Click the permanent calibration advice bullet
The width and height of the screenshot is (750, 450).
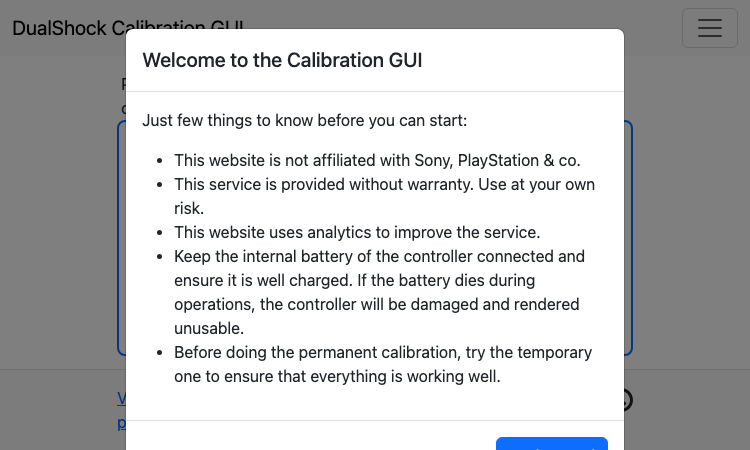click(383, 364)
